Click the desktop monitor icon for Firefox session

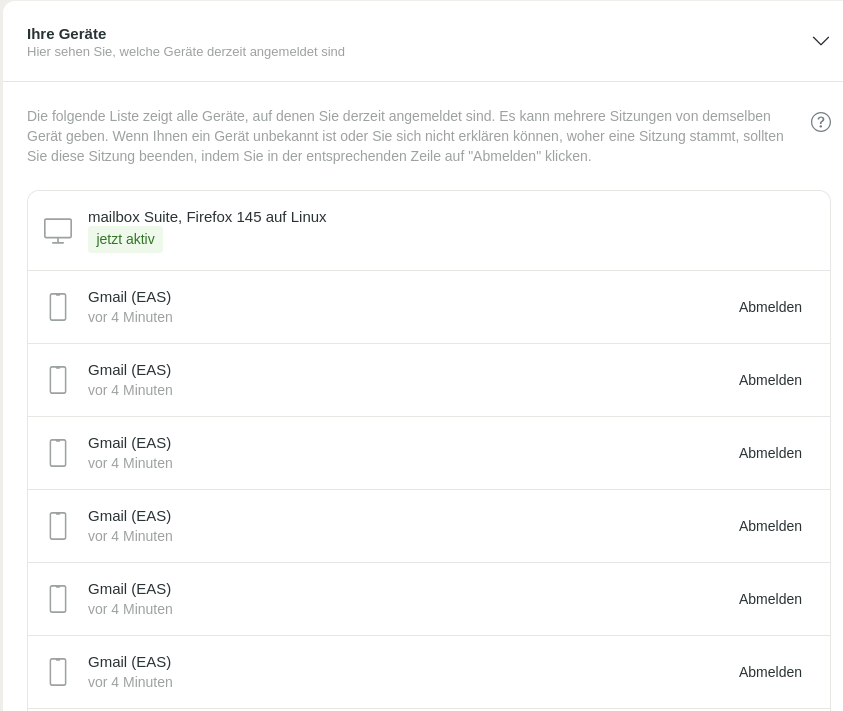click(x=58, y=231)
